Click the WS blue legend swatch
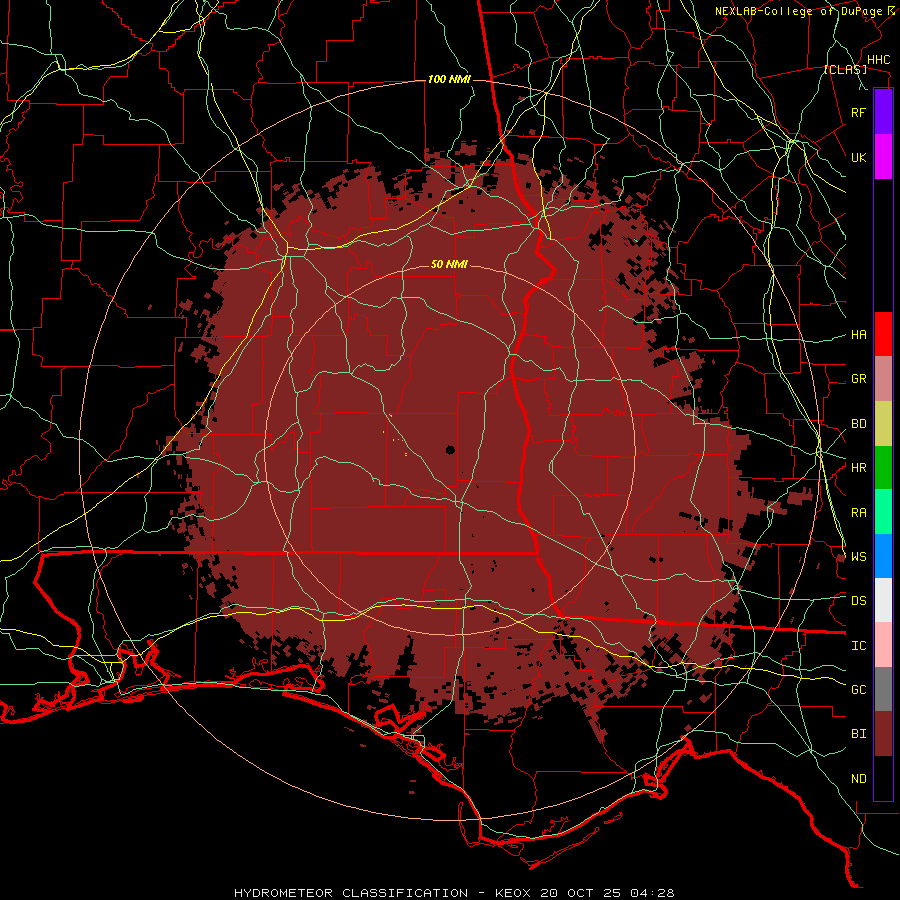 tap(883, 556)
